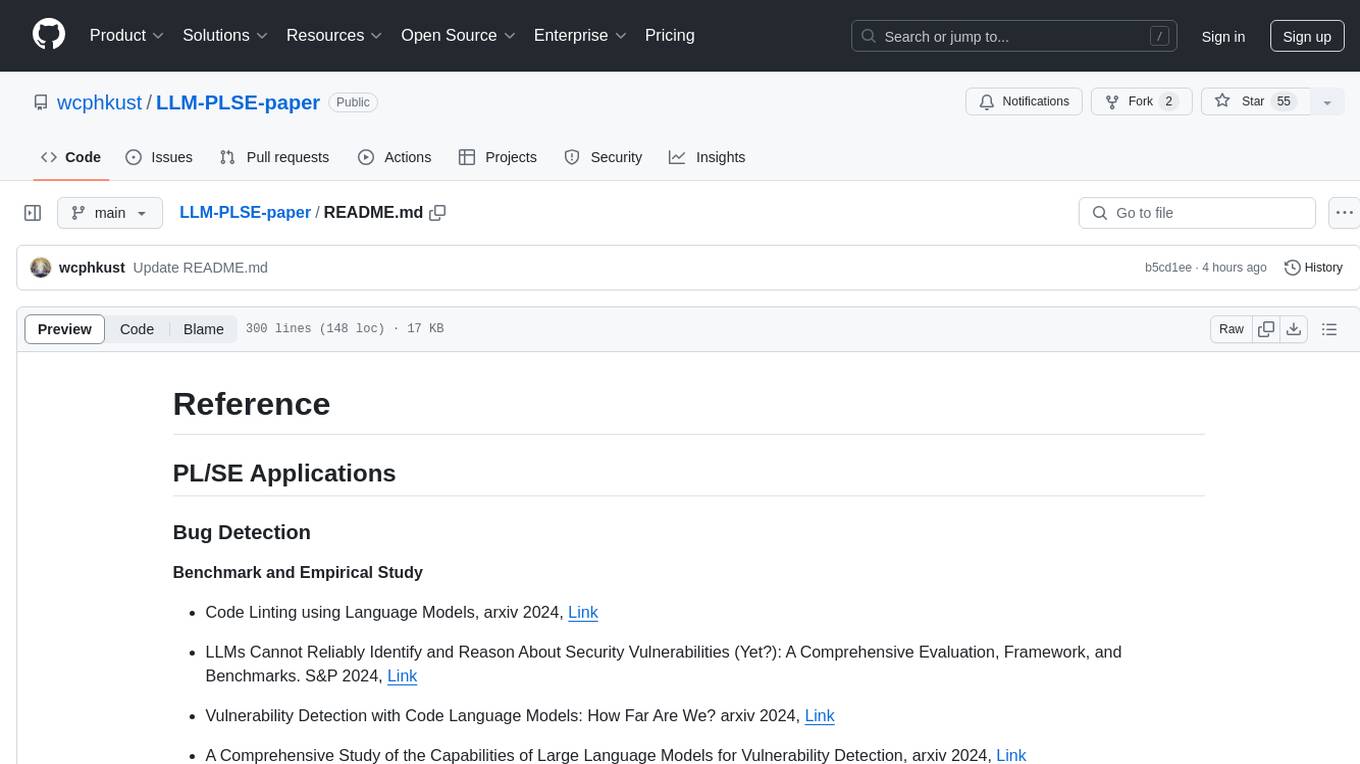
Task: Copy raw file contents
Action: pyautogui.click(x=1267, y=329)
